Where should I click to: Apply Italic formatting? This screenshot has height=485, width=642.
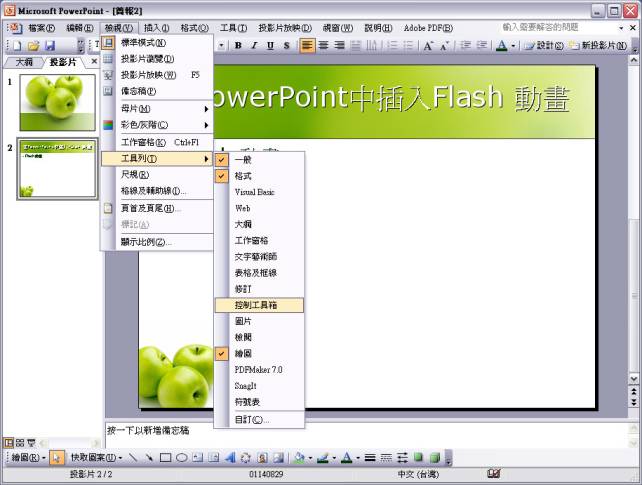pyautogui.click(x=254, y=45)
